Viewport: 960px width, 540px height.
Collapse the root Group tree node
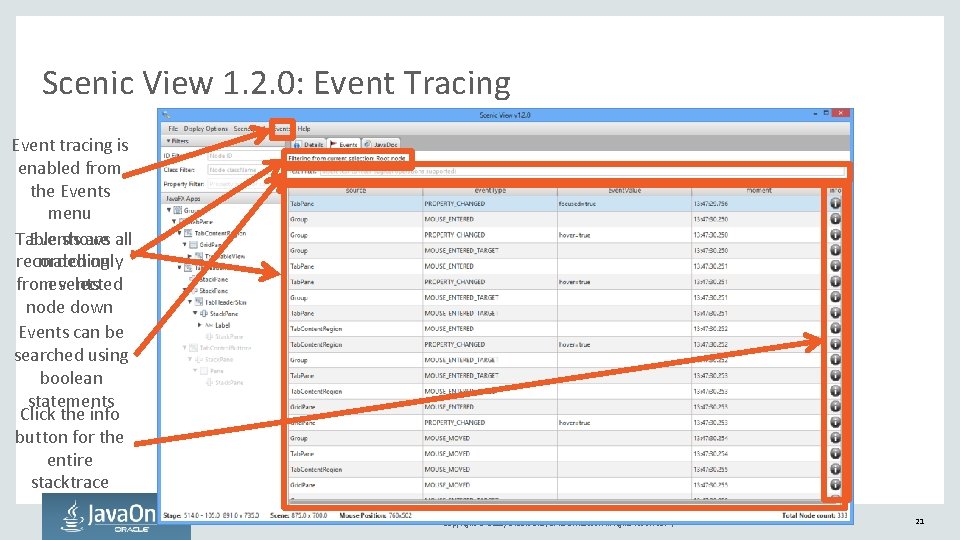(169, 210)
